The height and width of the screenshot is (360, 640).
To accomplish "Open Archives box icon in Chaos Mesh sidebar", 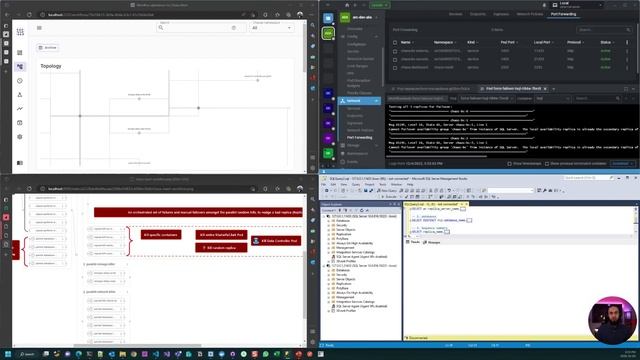I will click(x=20, y=122).
